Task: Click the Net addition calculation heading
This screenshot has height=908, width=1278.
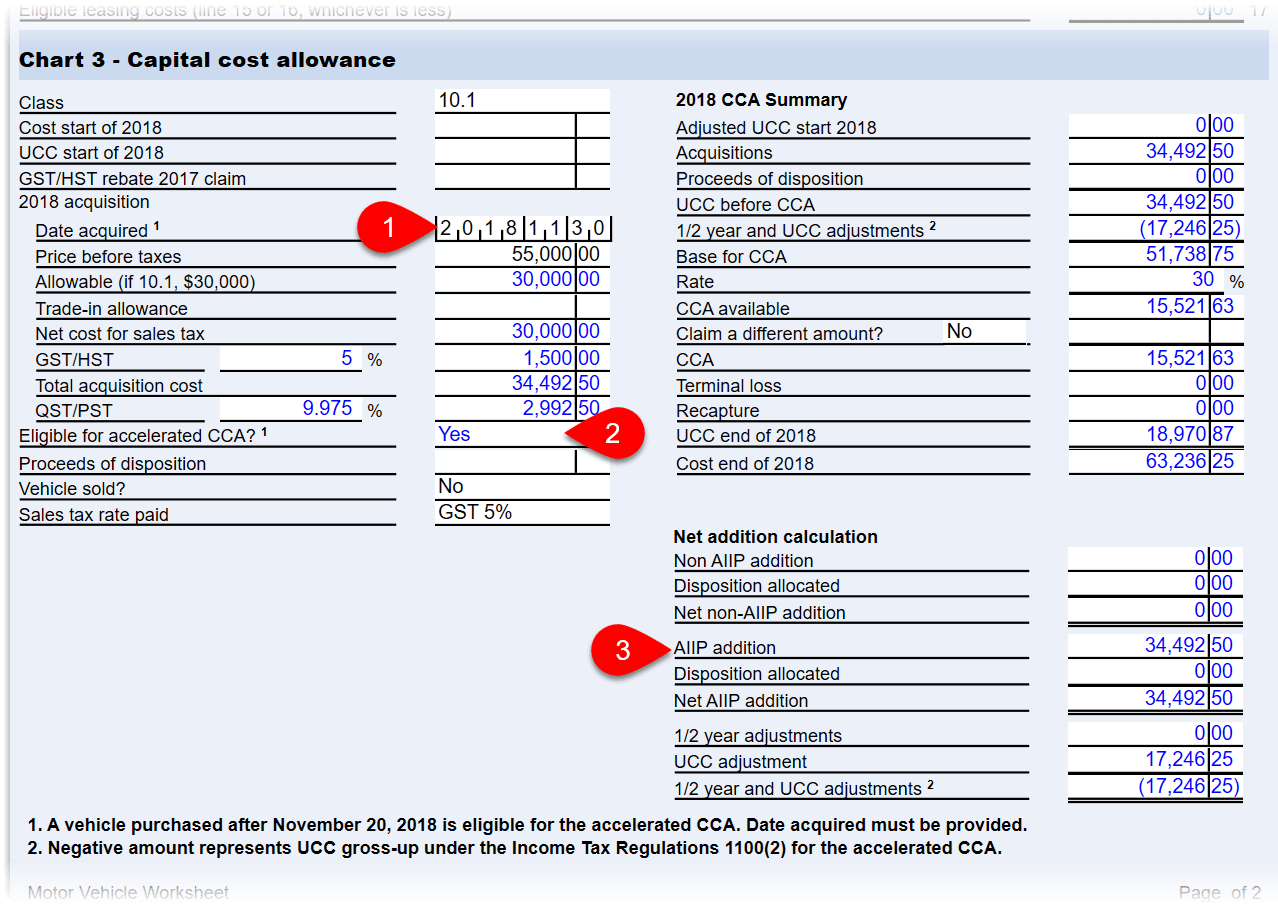Action: coord(776,537)
